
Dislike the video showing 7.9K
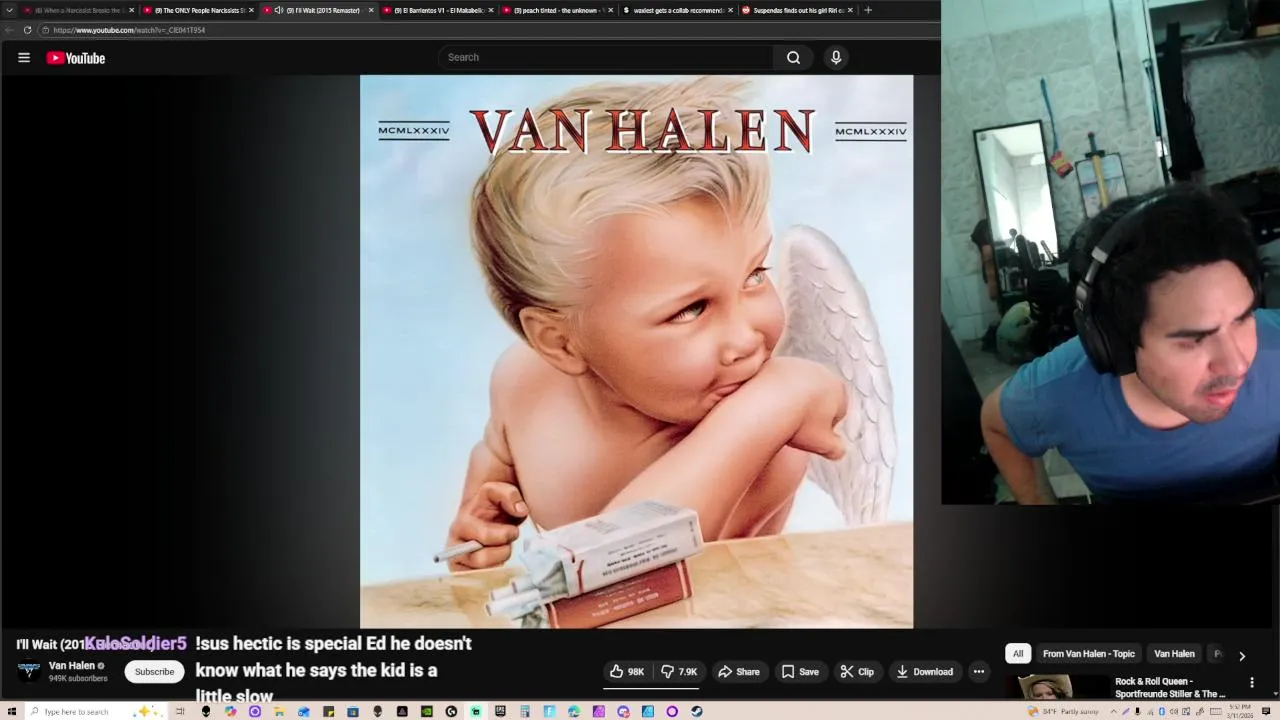(x=679, y=672)
